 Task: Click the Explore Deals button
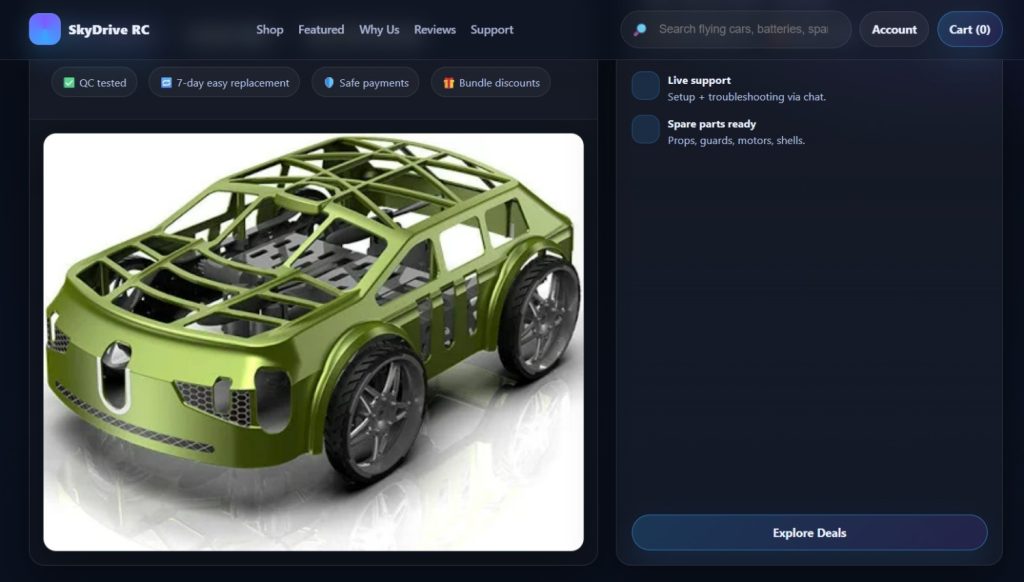[809, 532]
